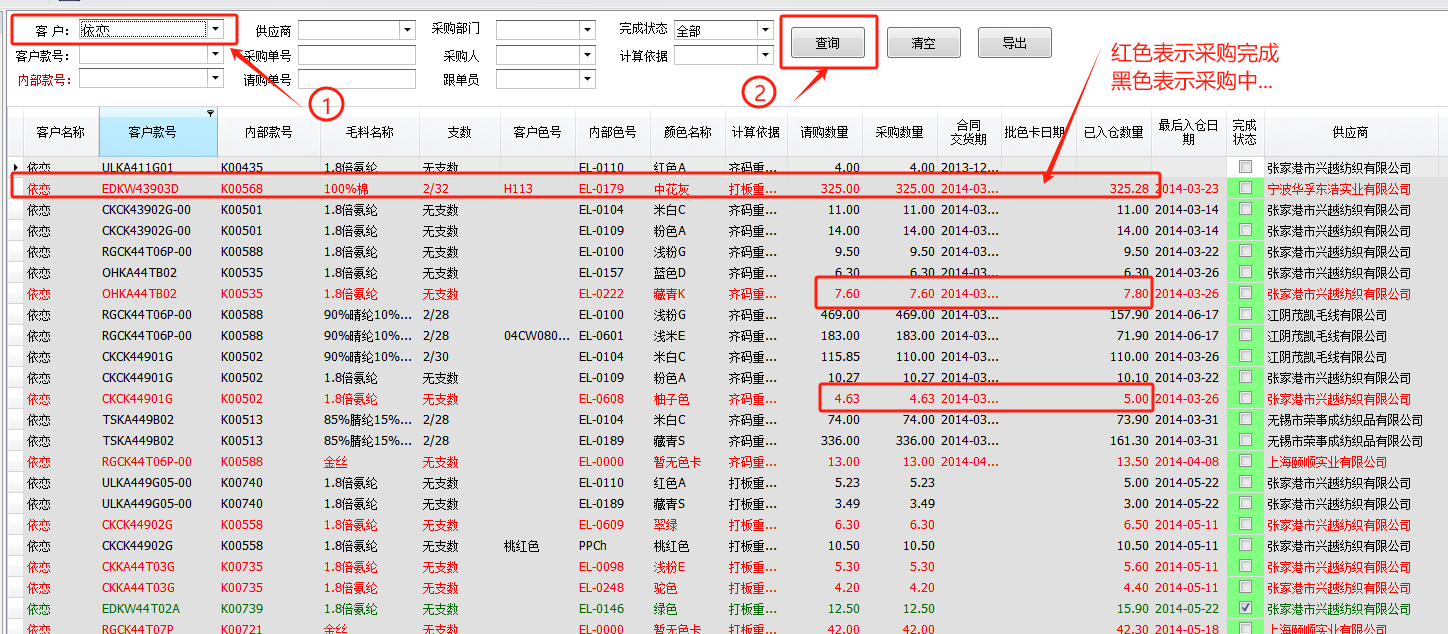Click the 供应商 column header

1350,132
